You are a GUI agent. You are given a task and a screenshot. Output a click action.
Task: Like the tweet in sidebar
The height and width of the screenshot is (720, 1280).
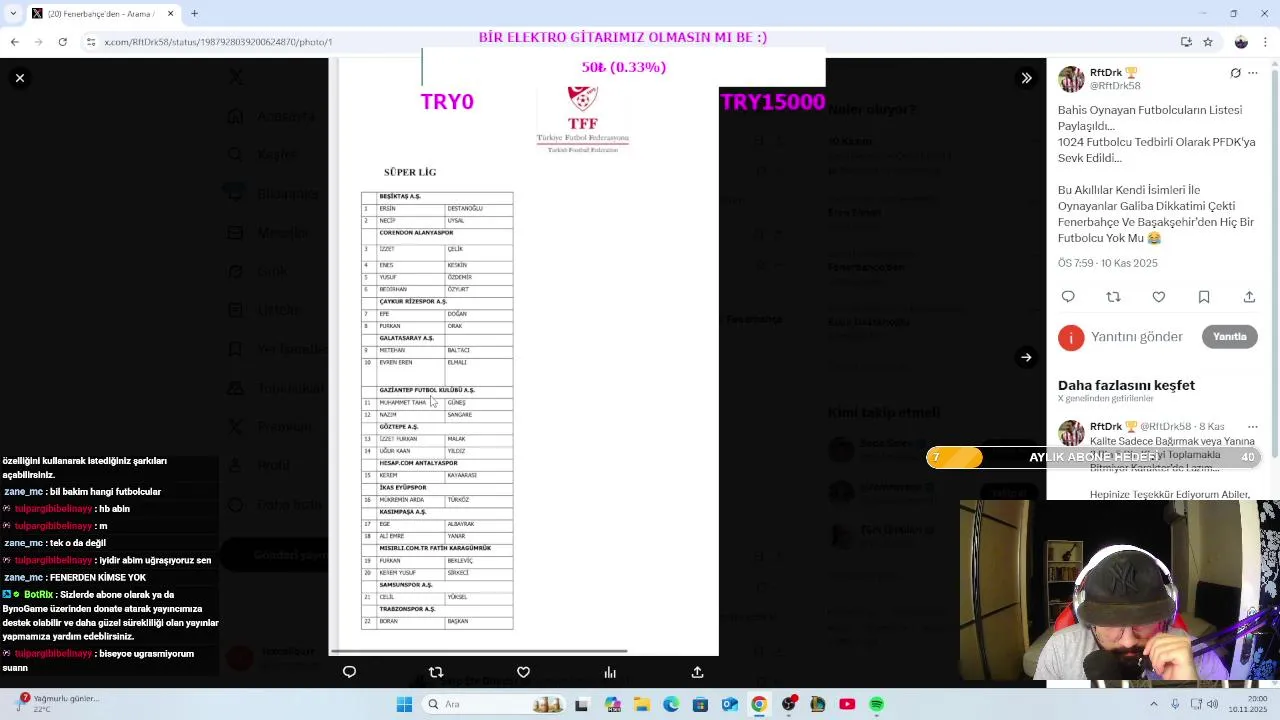coord(1159,297)
